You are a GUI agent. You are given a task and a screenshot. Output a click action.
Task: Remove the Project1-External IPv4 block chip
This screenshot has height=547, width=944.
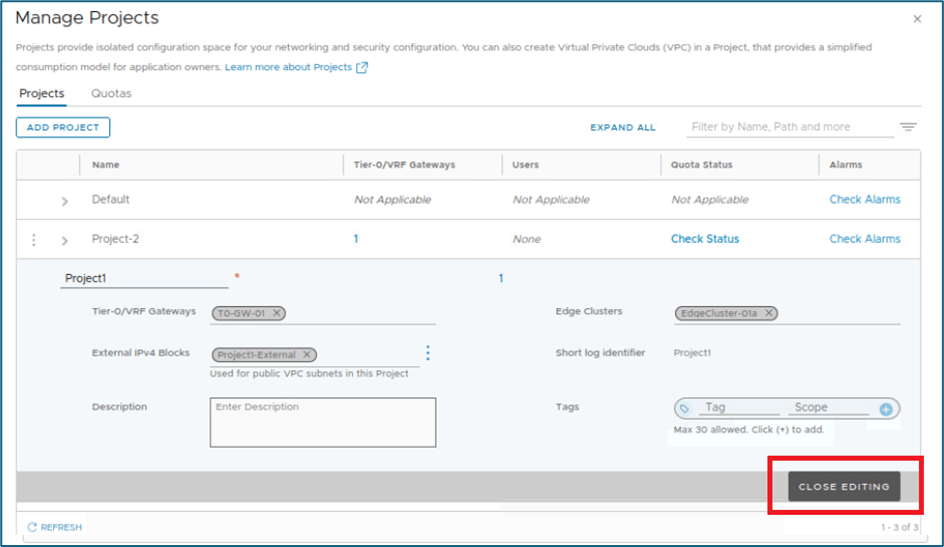[307, 354]
